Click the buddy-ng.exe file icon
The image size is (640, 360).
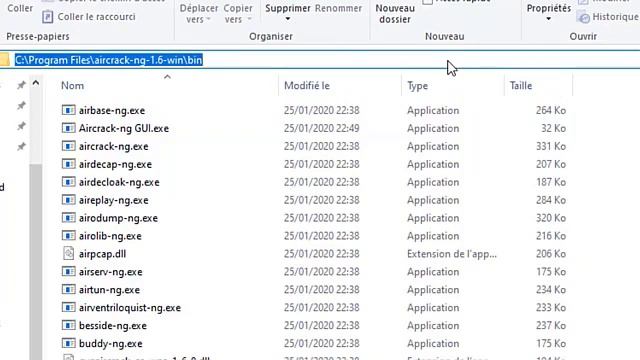[x=69, y=344]
